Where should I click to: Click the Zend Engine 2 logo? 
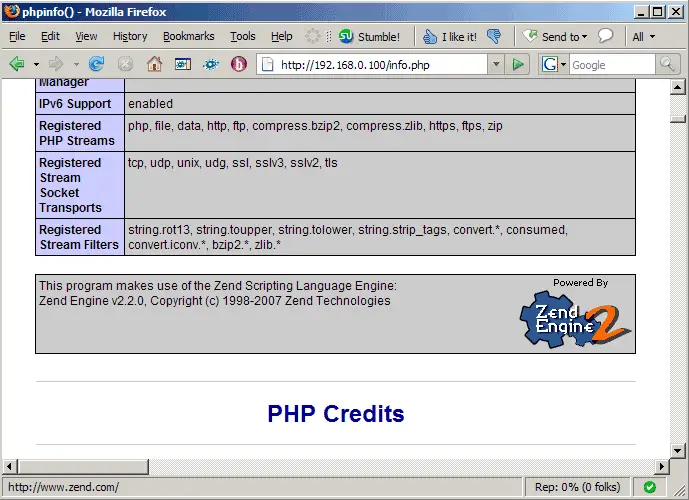pyautogui.click(x=575, y=320)
